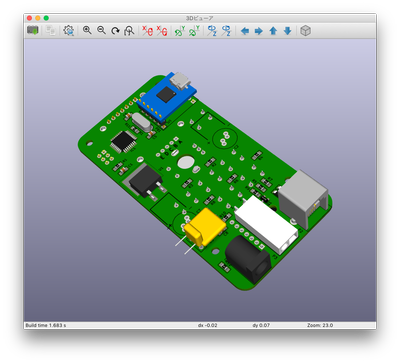Fit the board in page
400x363 pixels.
(x=129, y=31)
